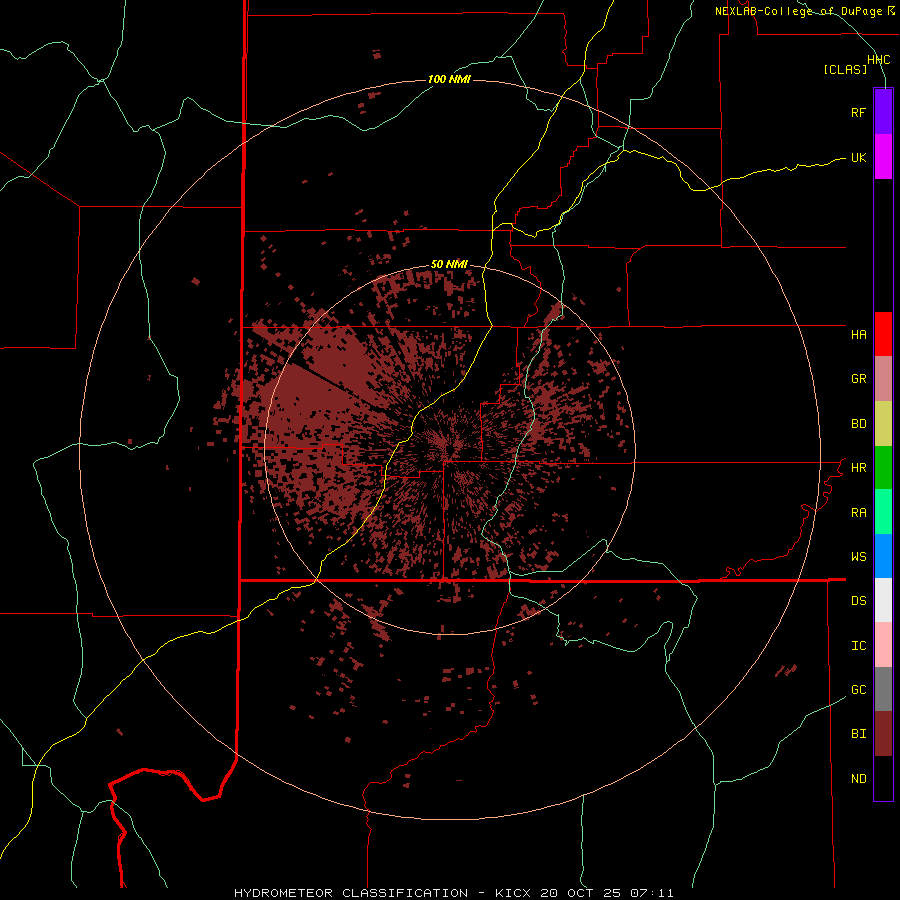Click the [CLAS] legend header
Screen dimensions: 900x900
[x=845, y=69]
